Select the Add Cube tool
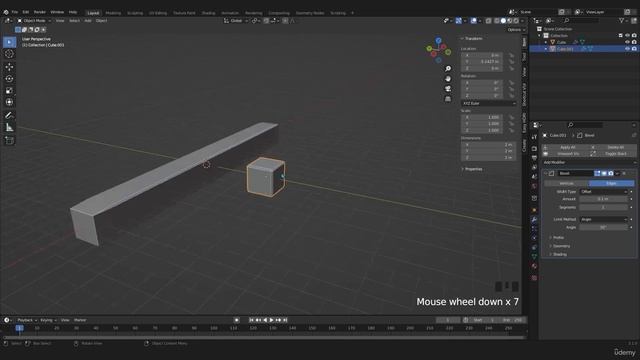 coord(9,140)
